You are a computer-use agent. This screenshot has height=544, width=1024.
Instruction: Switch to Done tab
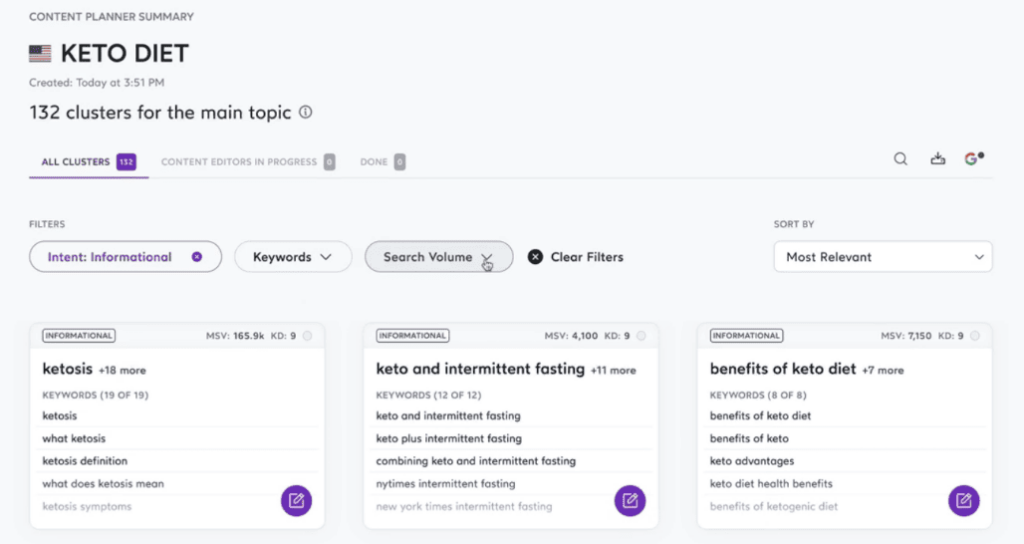[x=382, y=162]
